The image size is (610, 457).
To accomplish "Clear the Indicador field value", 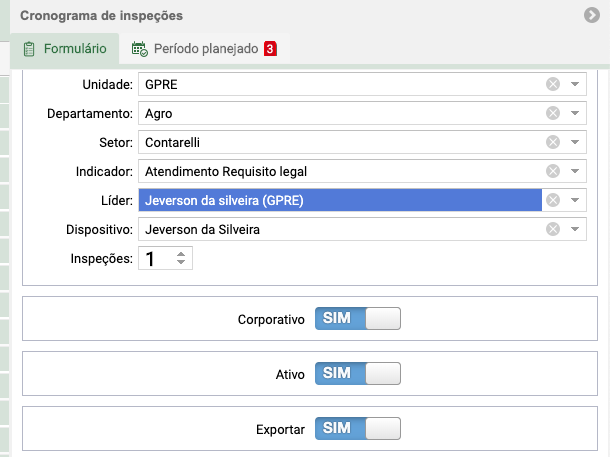I will click(552, 171).
